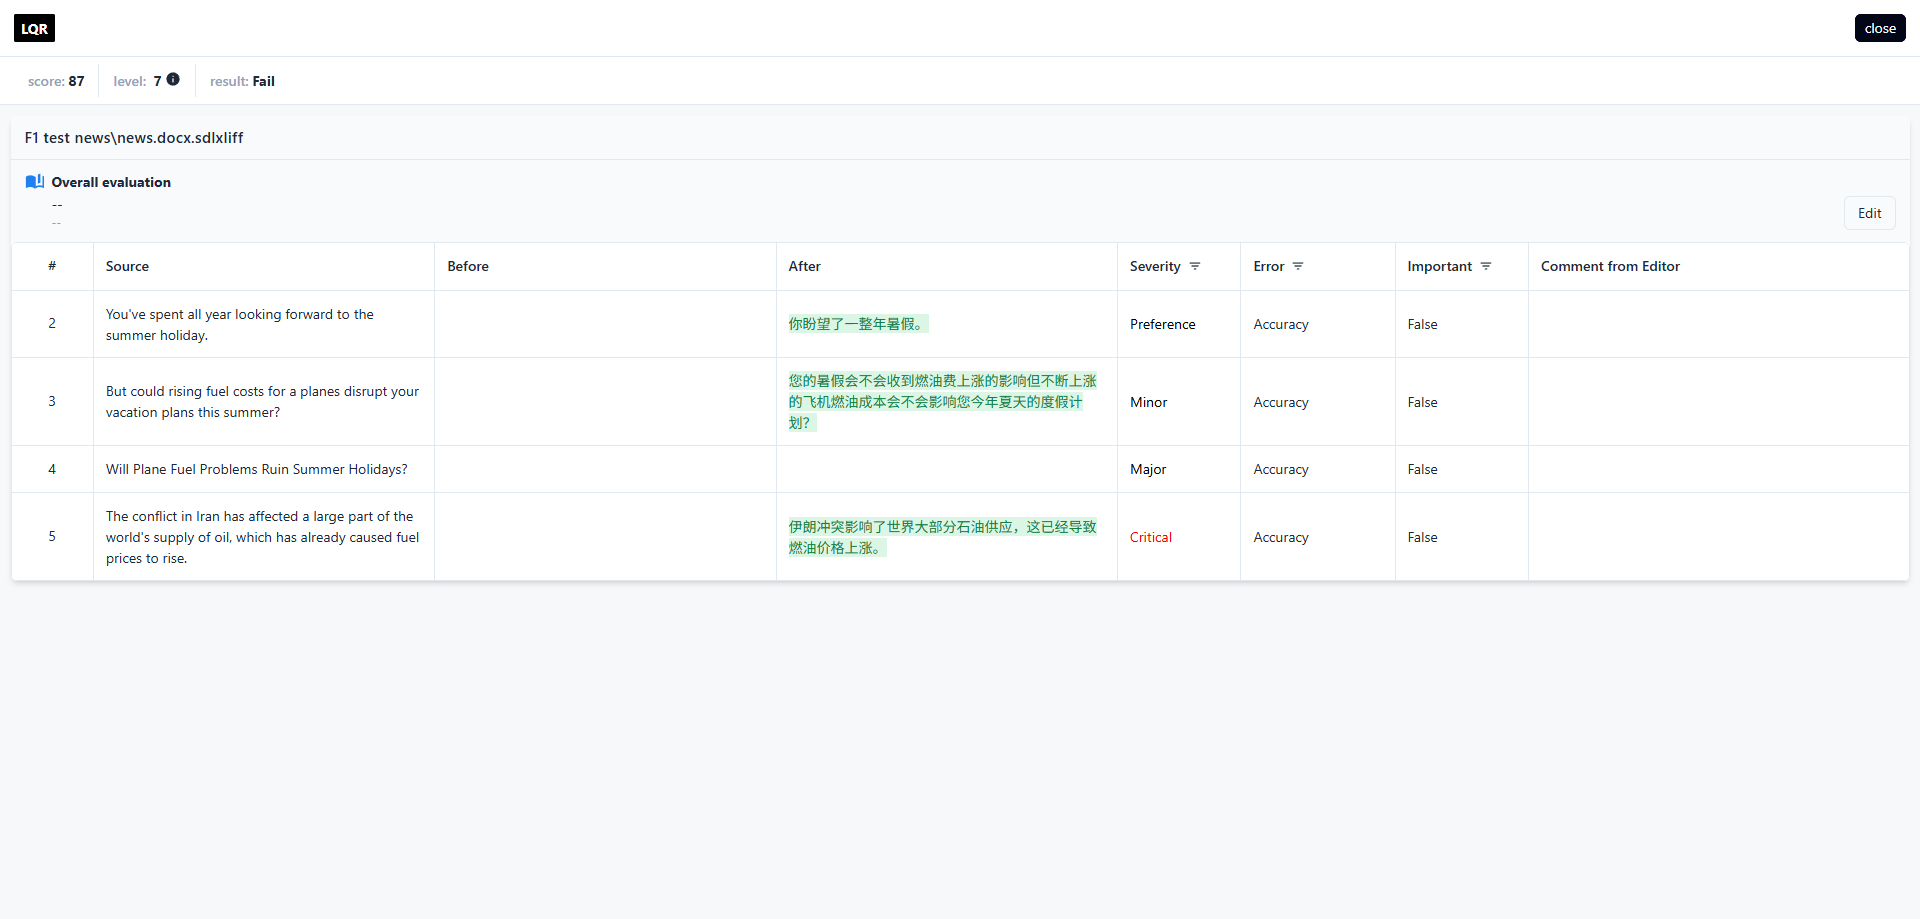Click the Accuracy error cell in row 5
The height and width of the screenshot is (919, 1920).
tap(1281, 537)
